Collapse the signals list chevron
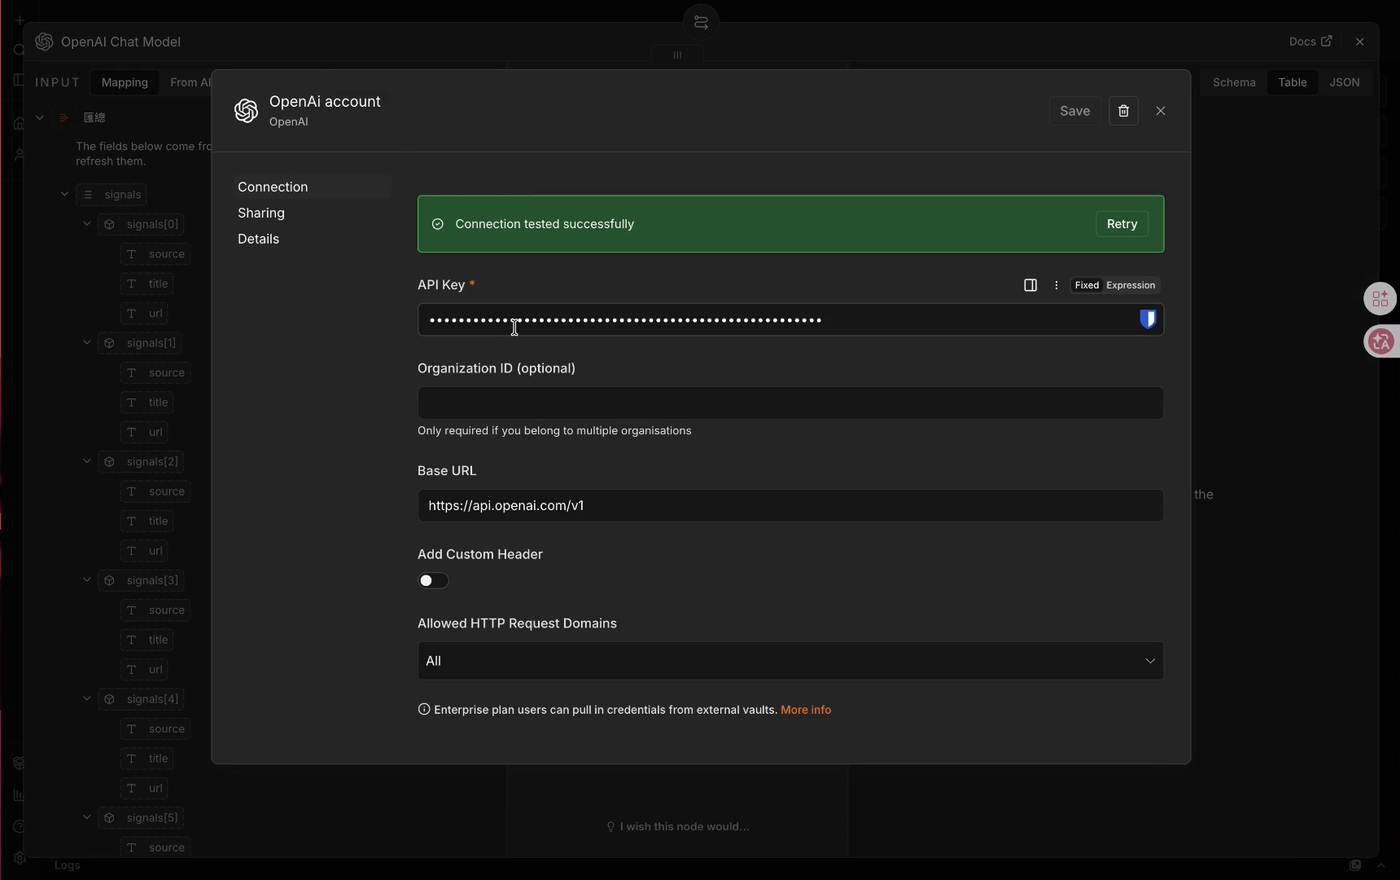The height and width of the screenshot is (880, 1400). pos(64,194)
